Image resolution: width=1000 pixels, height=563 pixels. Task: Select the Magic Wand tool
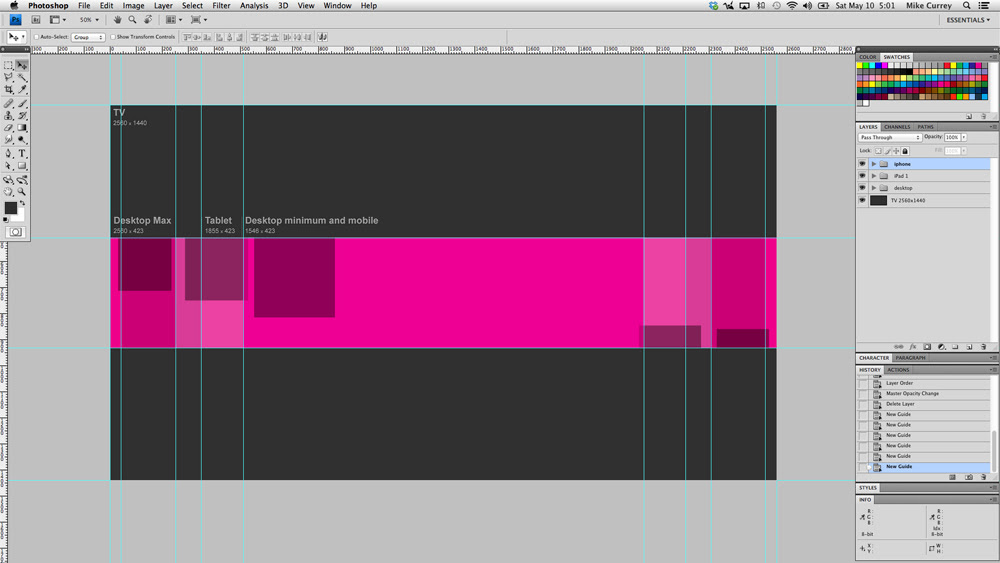tap(22, 77)
